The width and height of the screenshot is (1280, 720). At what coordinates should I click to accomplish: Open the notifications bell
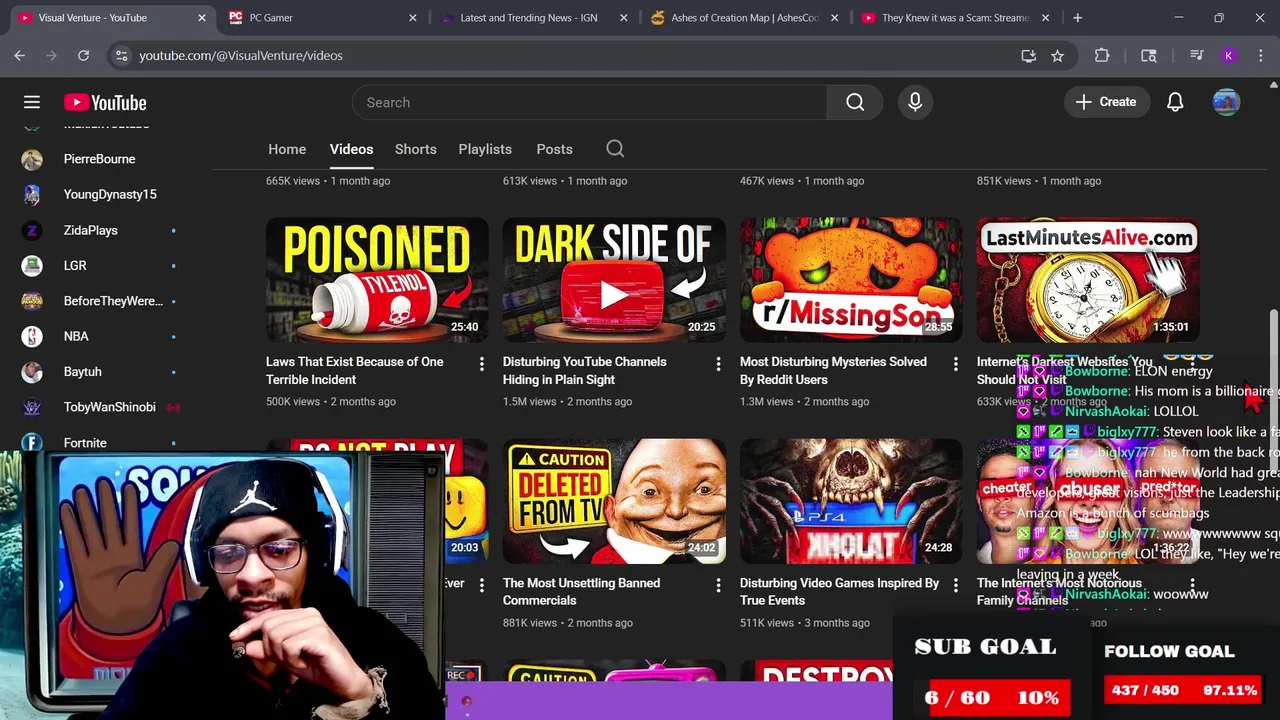click(1175, 102)
